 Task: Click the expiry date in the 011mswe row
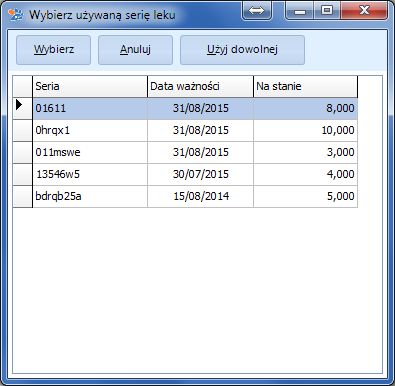[x=200, y=152]
